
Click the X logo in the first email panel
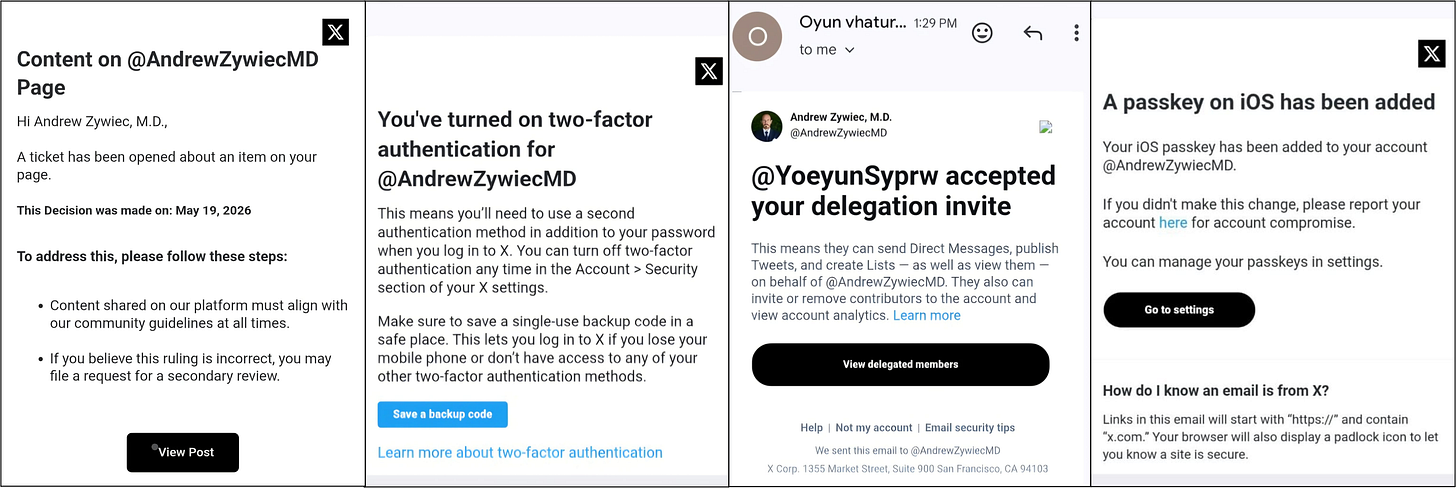click(x=336, y=32)
